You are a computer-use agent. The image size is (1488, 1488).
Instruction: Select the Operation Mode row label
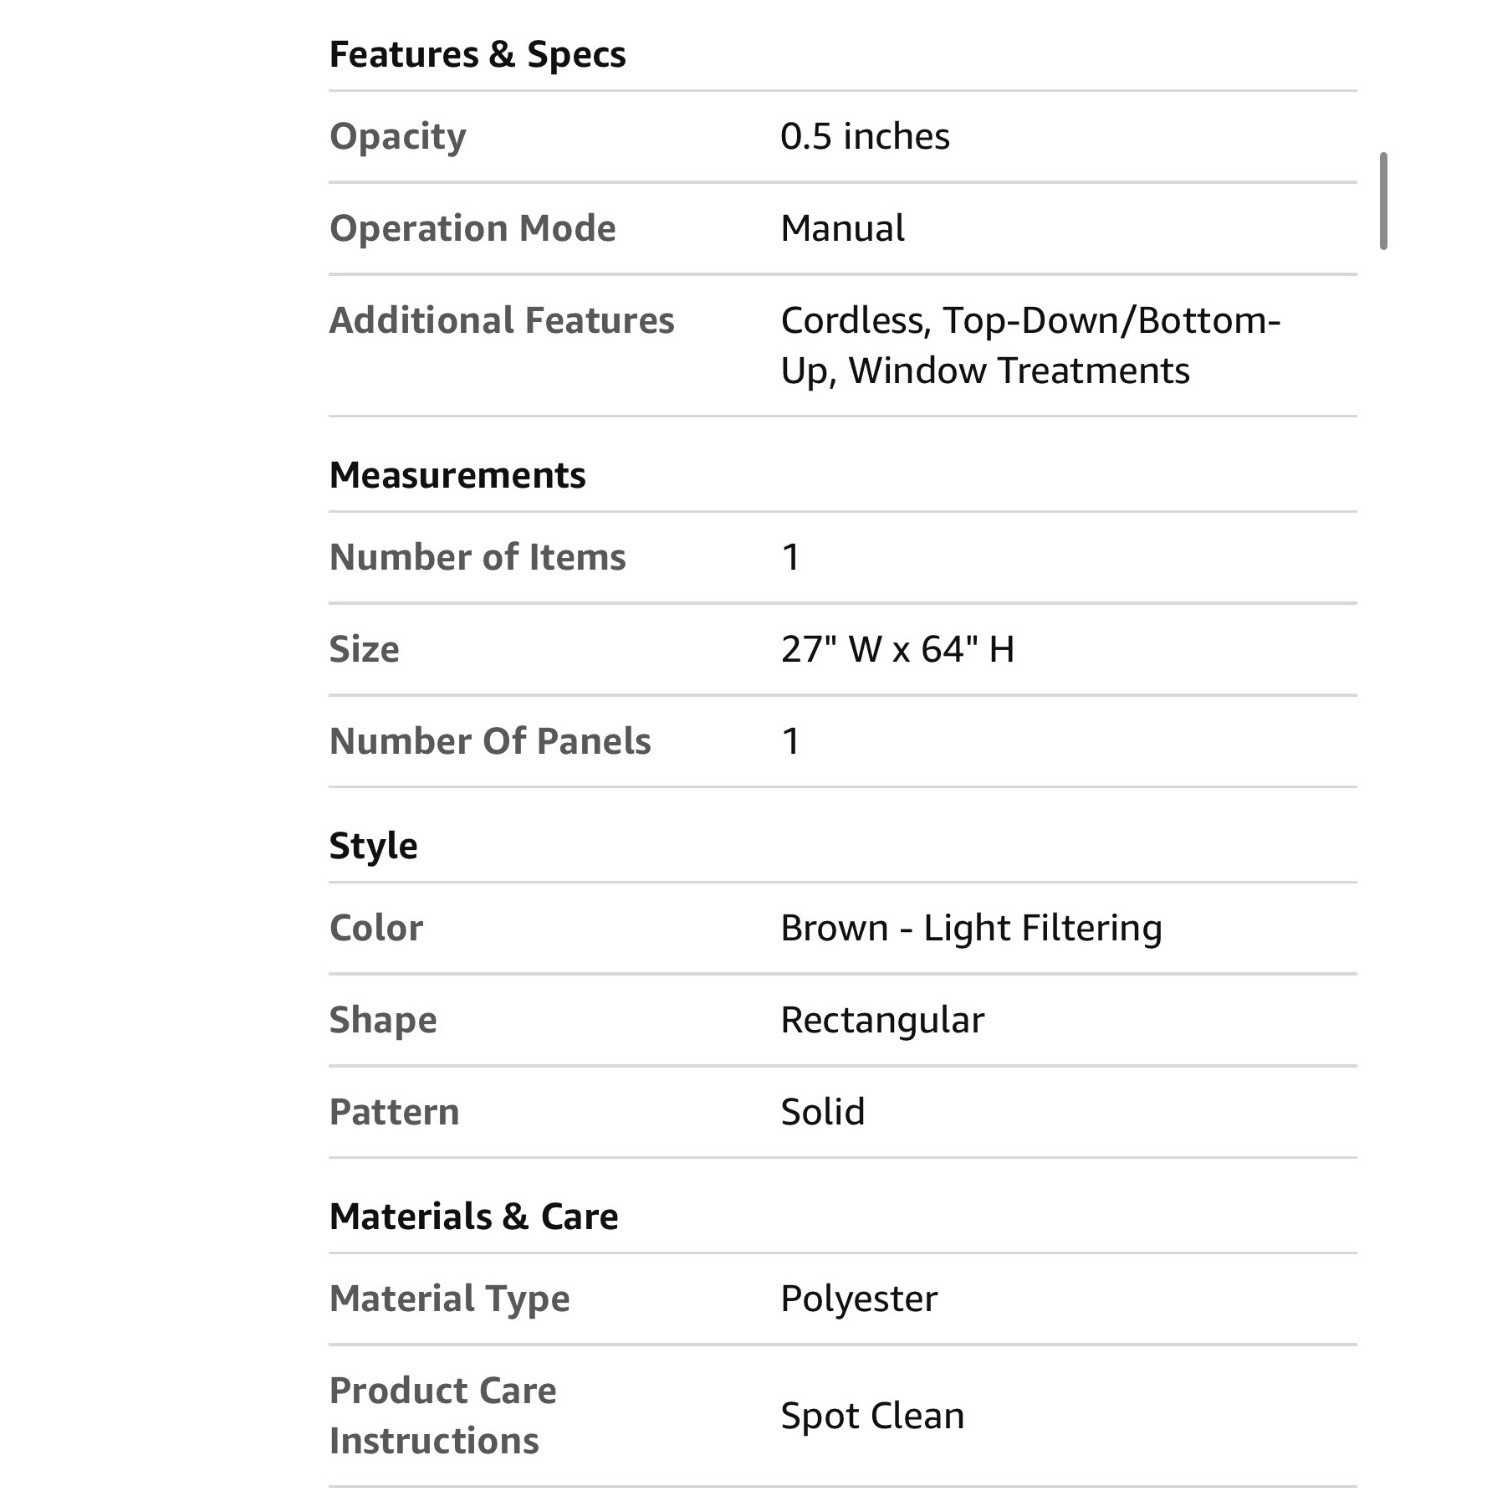[472, 228]
